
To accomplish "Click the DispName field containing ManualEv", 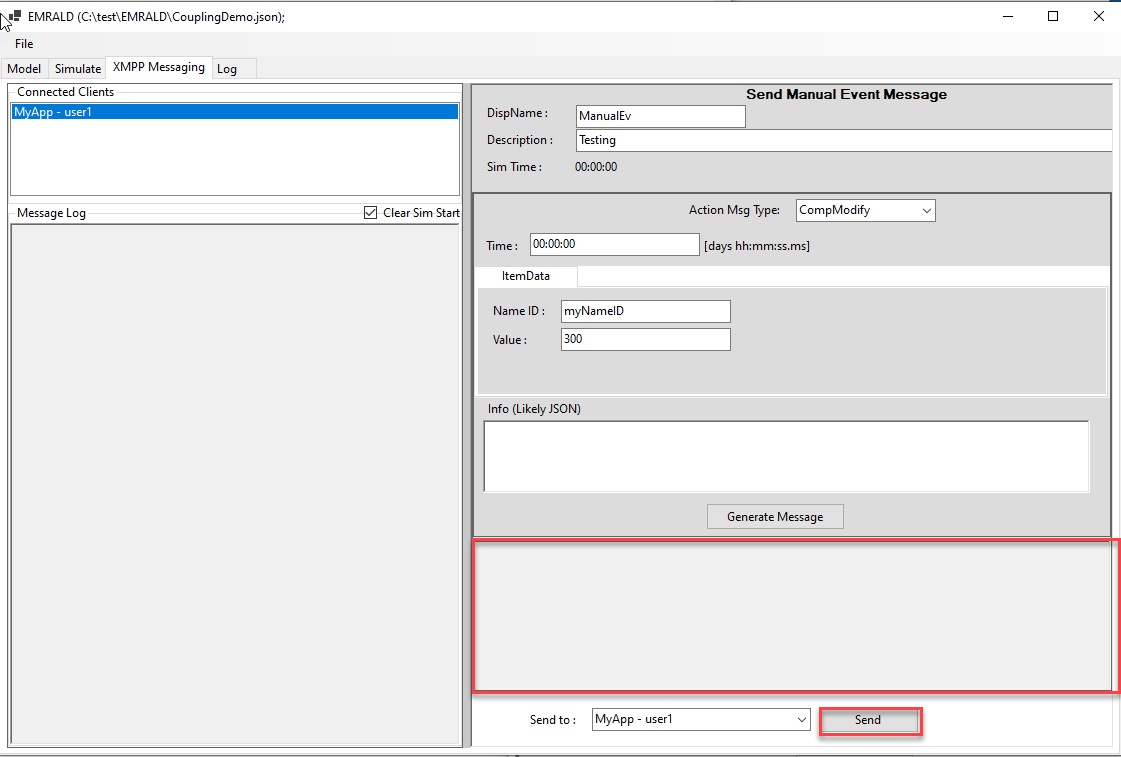I will [661, 116].
